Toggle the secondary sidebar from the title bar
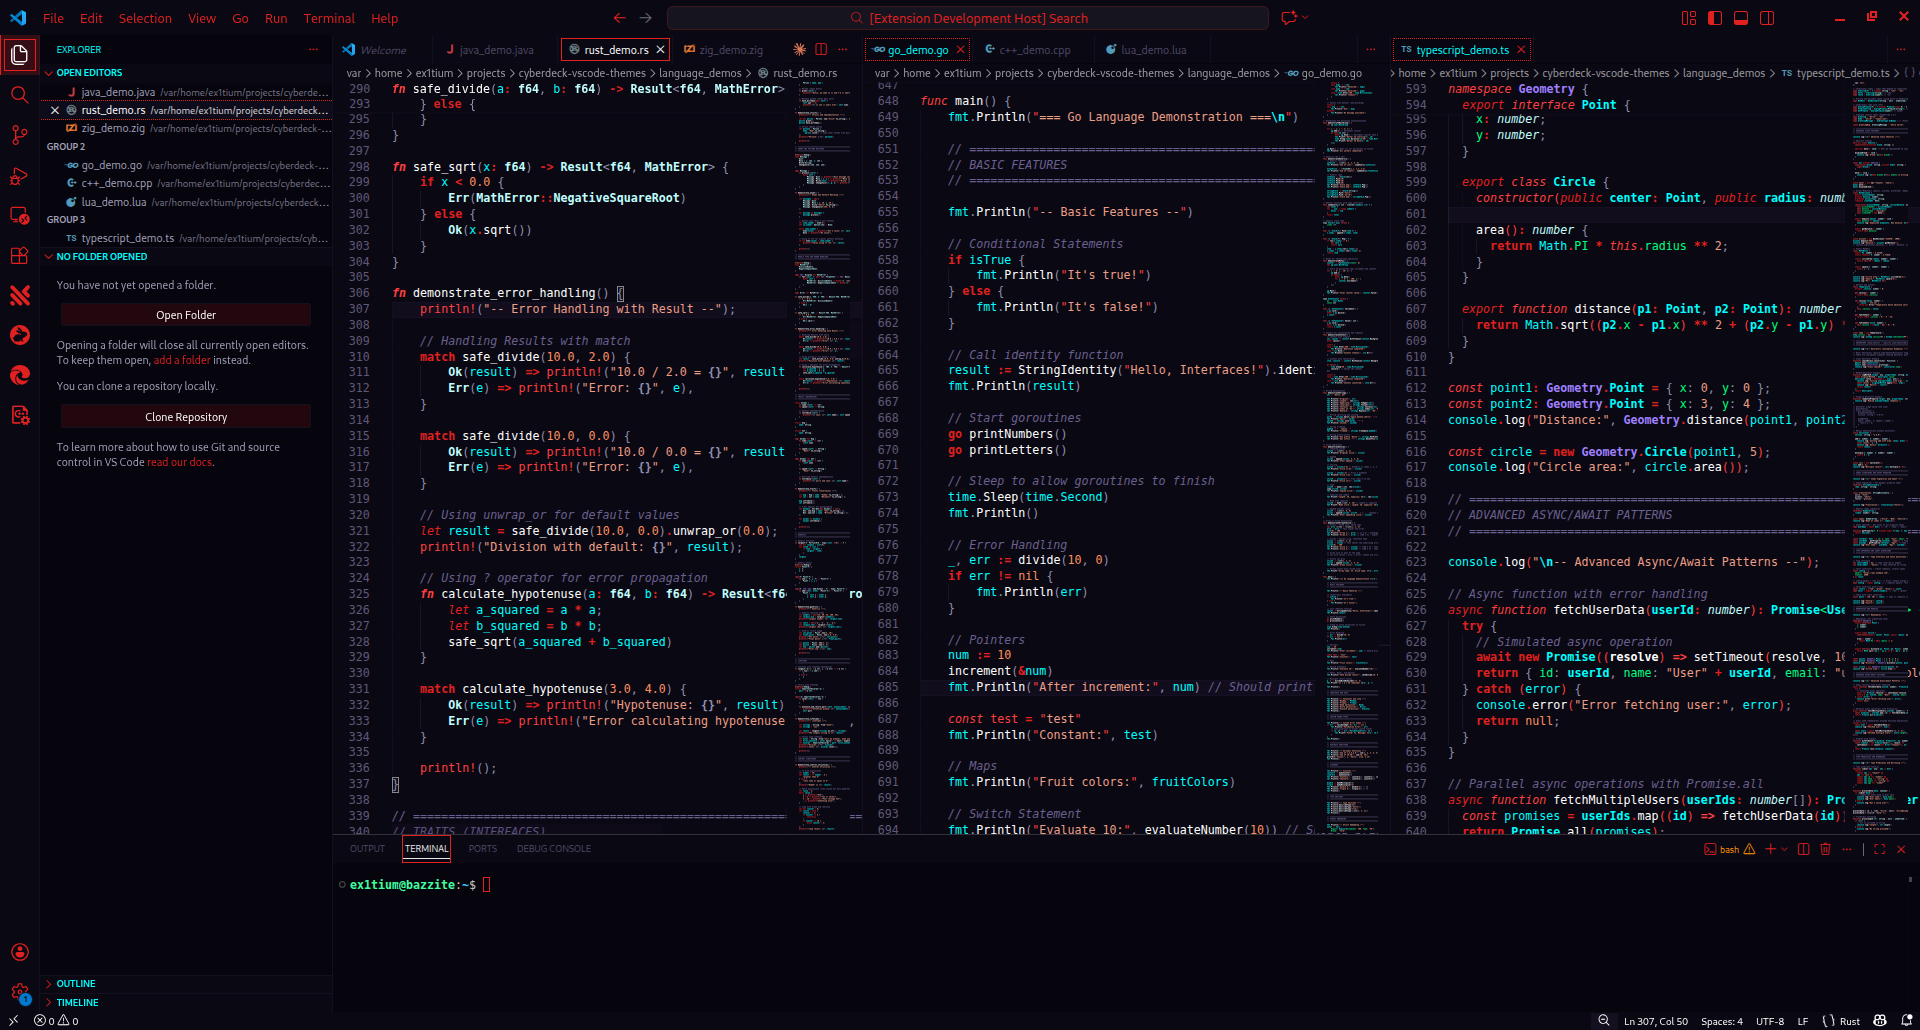The height and width of the screenshot is (1030, 1920). point(1767,17)
